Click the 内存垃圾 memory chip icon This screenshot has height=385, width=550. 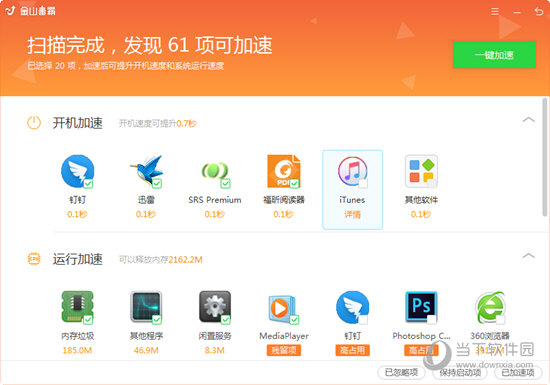(x=78, y=307)
